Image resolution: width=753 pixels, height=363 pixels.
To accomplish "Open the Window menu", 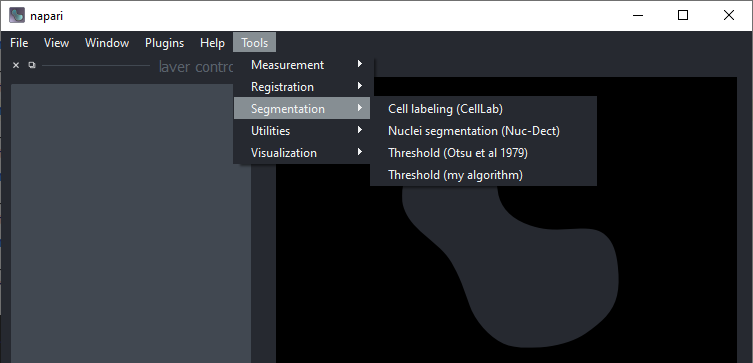I will (107, 43).
